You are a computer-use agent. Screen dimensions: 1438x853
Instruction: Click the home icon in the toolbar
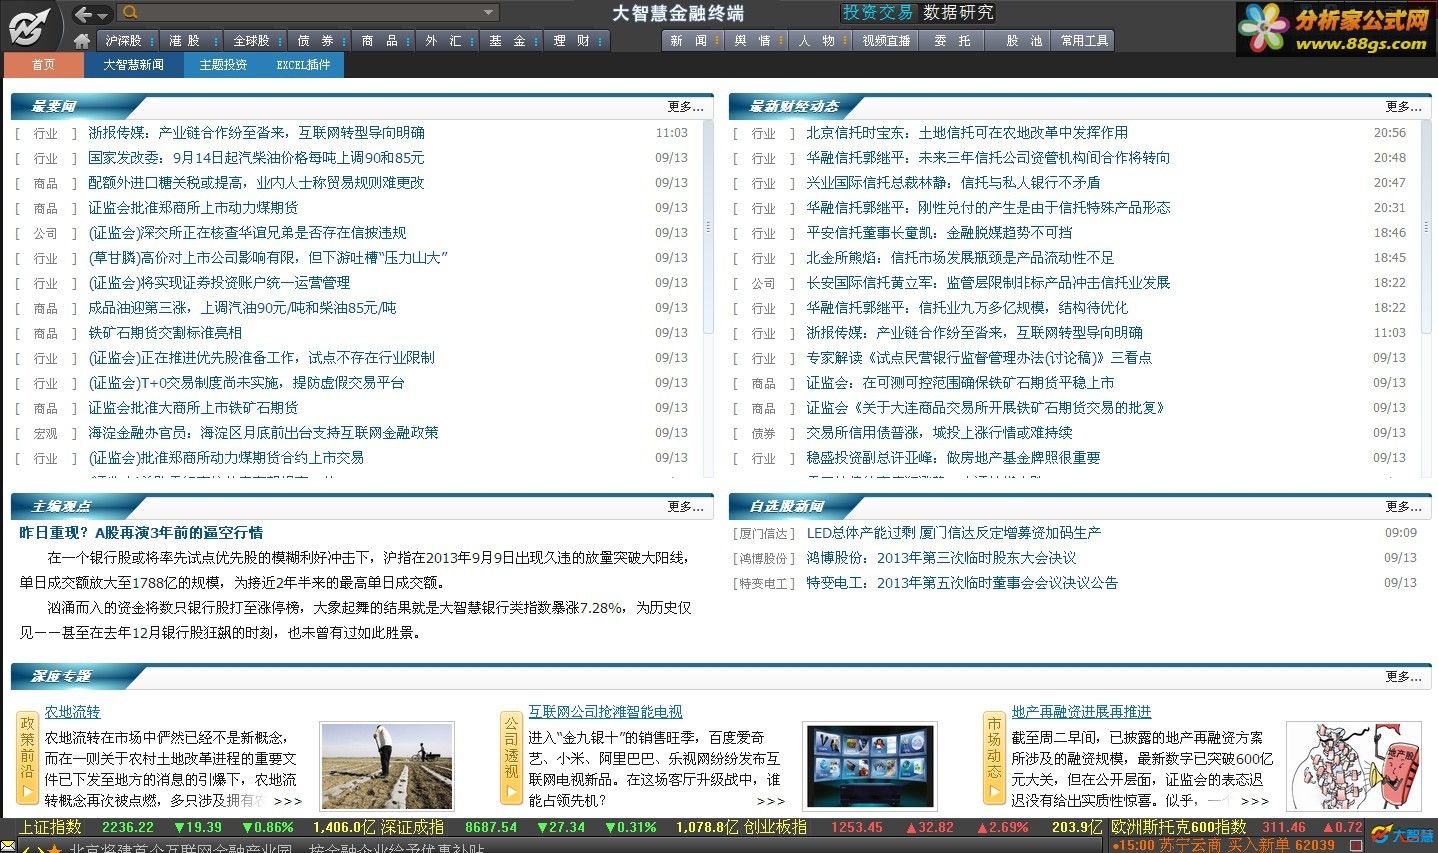coord(83,41)
